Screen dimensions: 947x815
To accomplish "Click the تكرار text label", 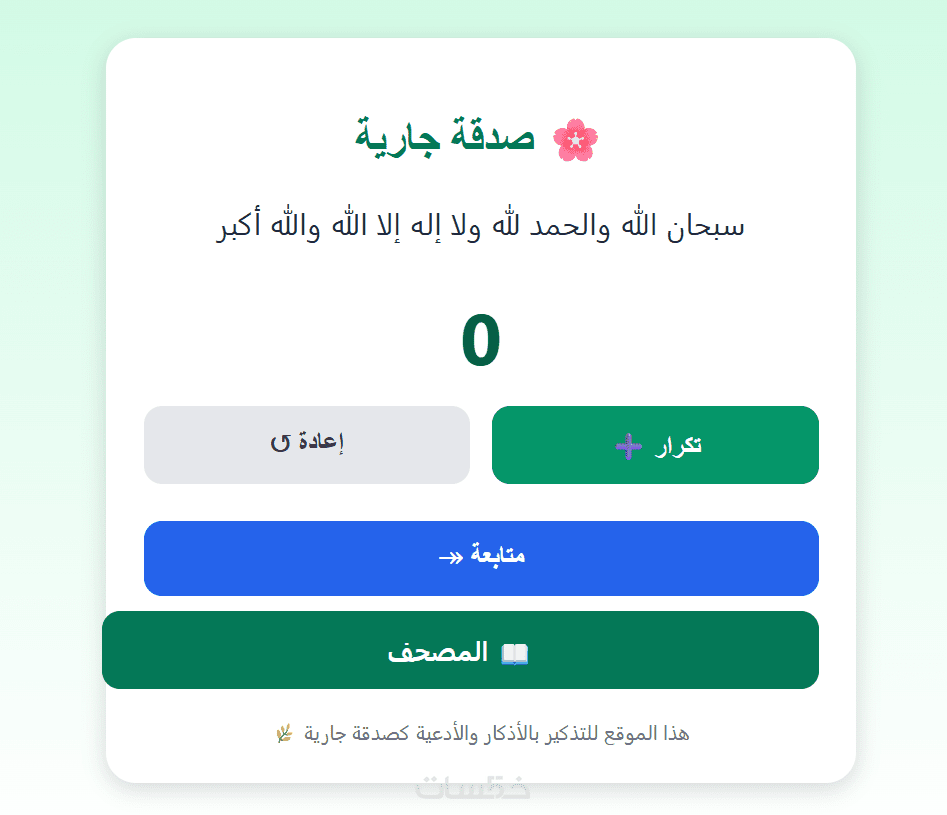I will pos(678,446).
